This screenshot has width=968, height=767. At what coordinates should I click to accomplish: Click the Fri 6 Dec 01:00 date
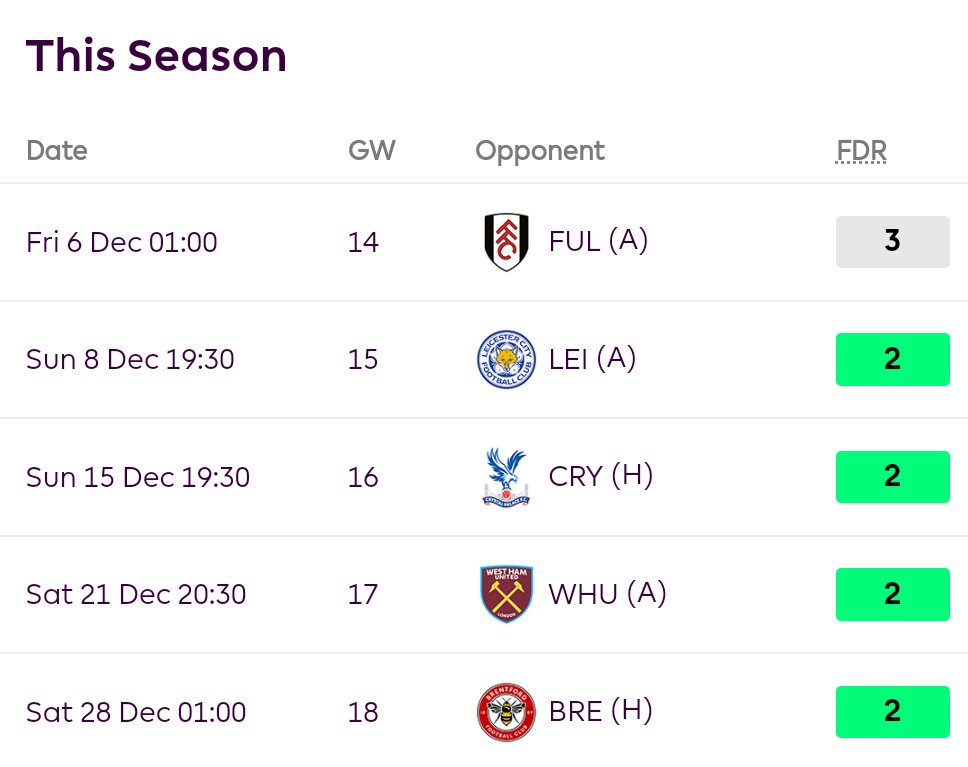[x=122, y=242]
